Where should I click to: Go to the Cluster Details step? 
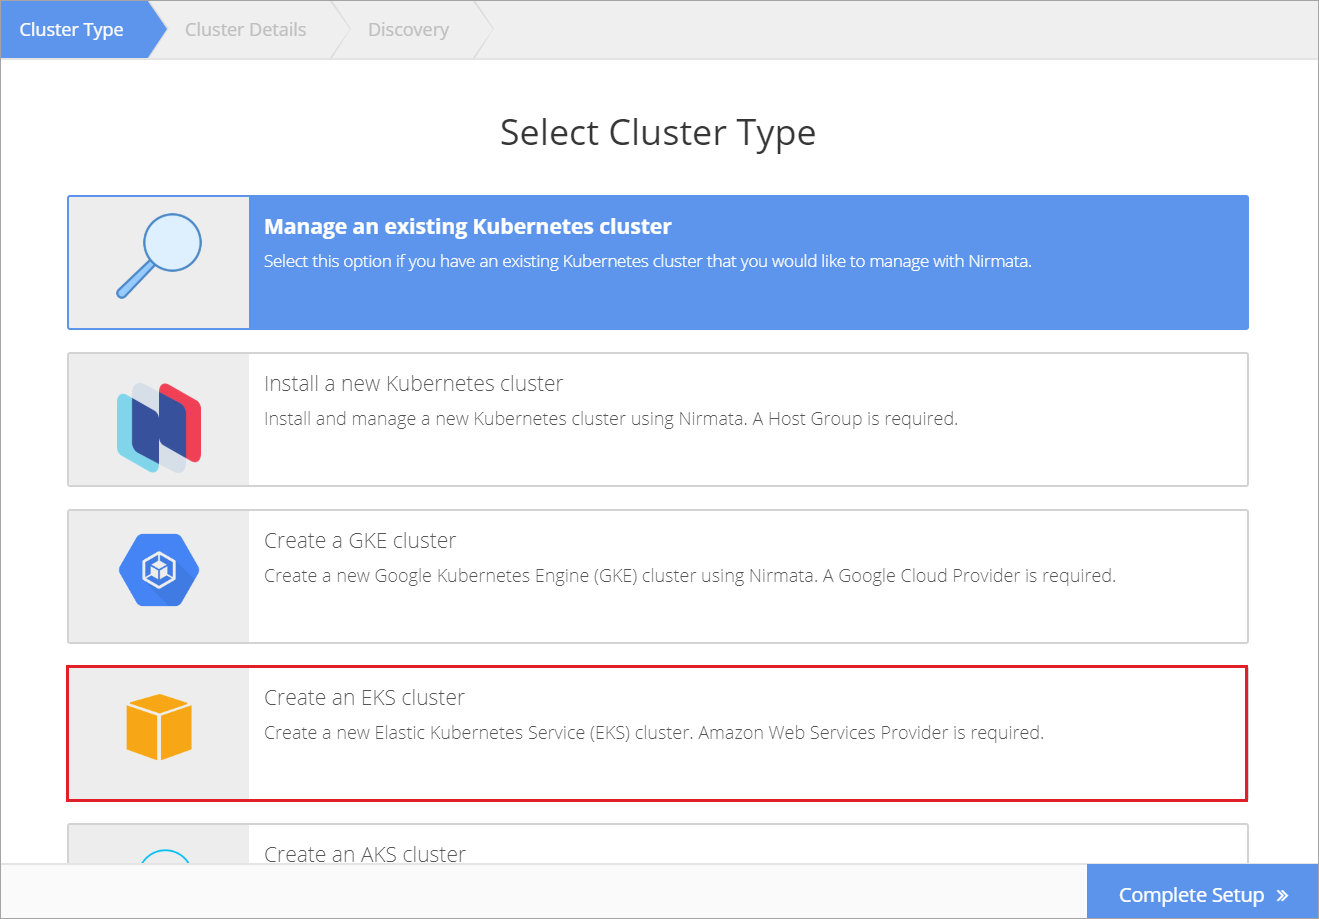click(x=246, y=30)
